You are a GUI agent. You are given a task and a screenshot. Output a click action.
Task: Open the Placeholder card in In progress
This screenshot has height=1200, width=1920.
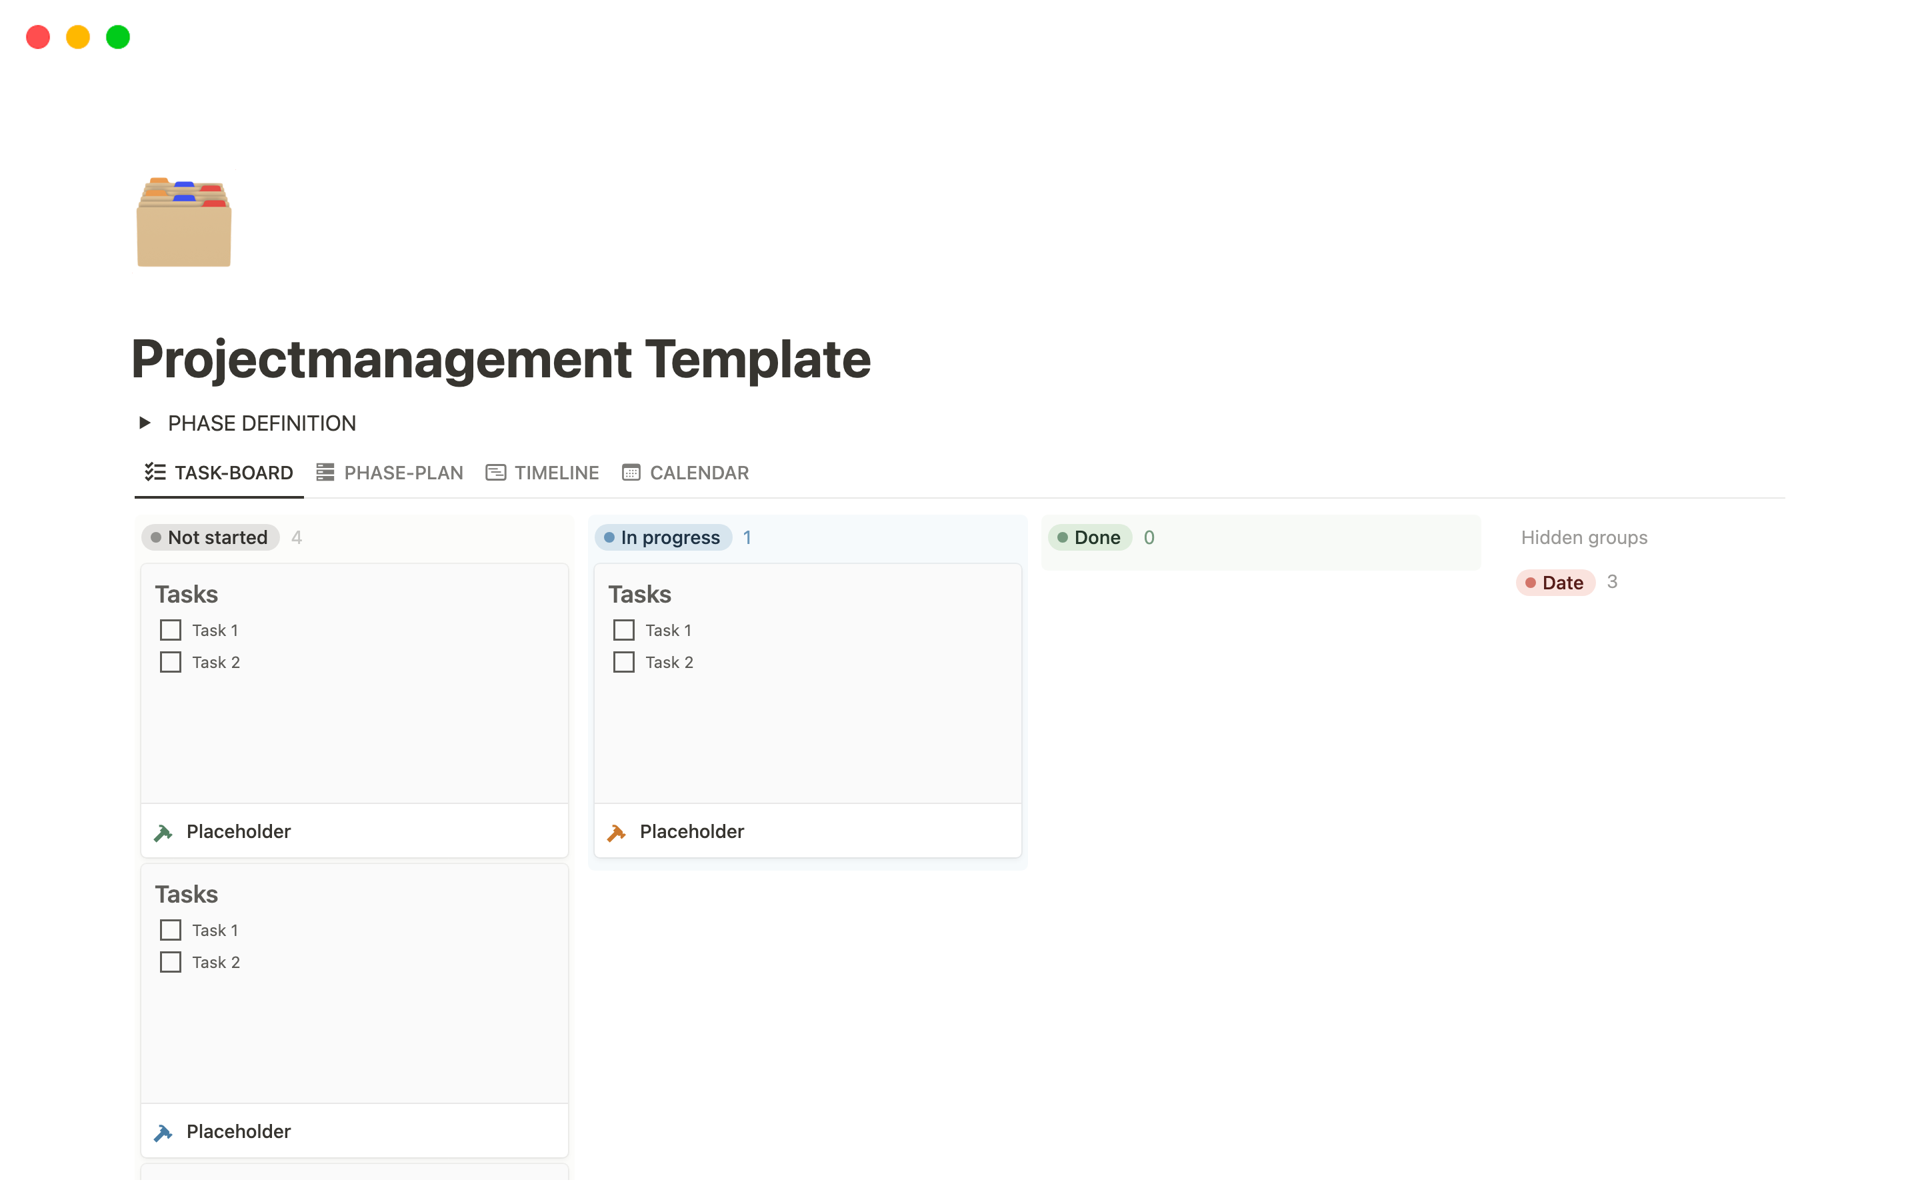pyautogui.click(x=692, y=832)
